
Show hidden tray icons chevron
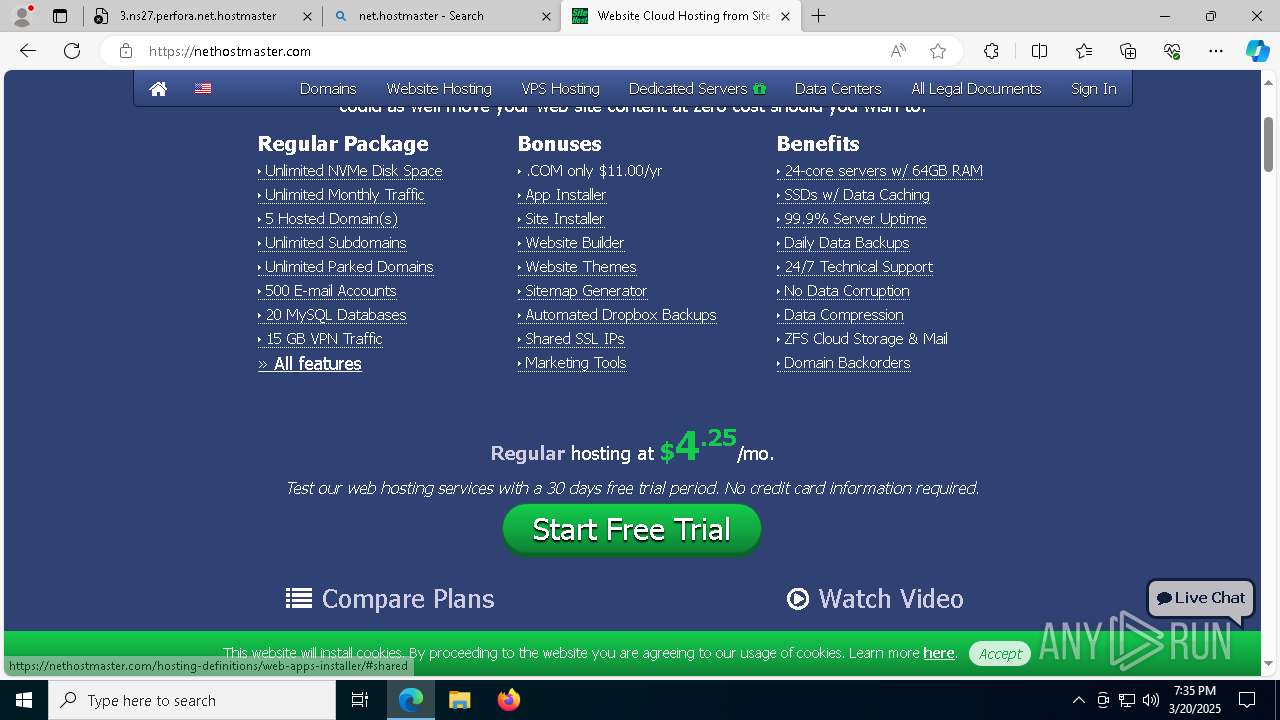(1078, 700)
